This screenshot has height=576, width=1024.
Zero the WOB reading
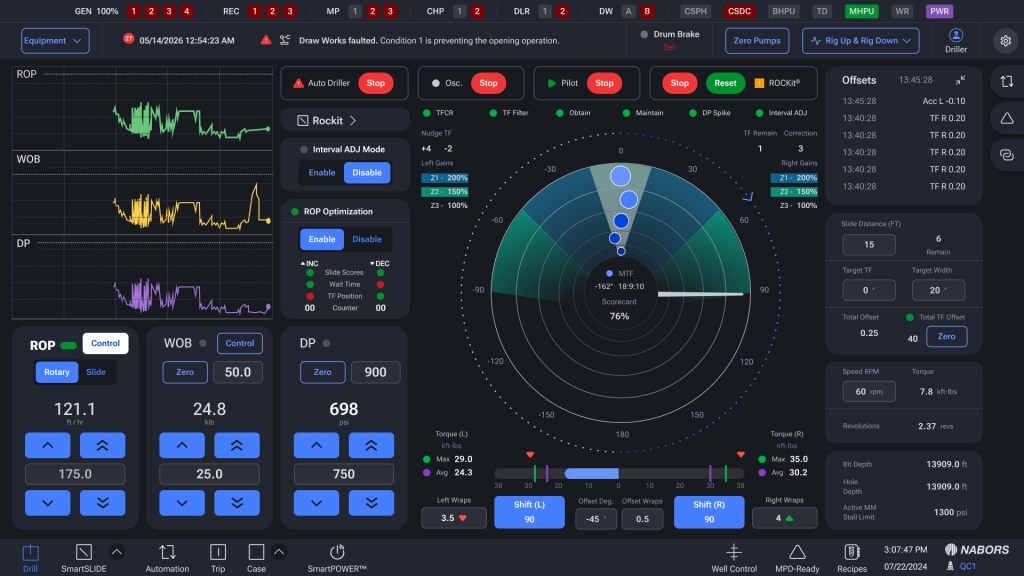(185, 372)
